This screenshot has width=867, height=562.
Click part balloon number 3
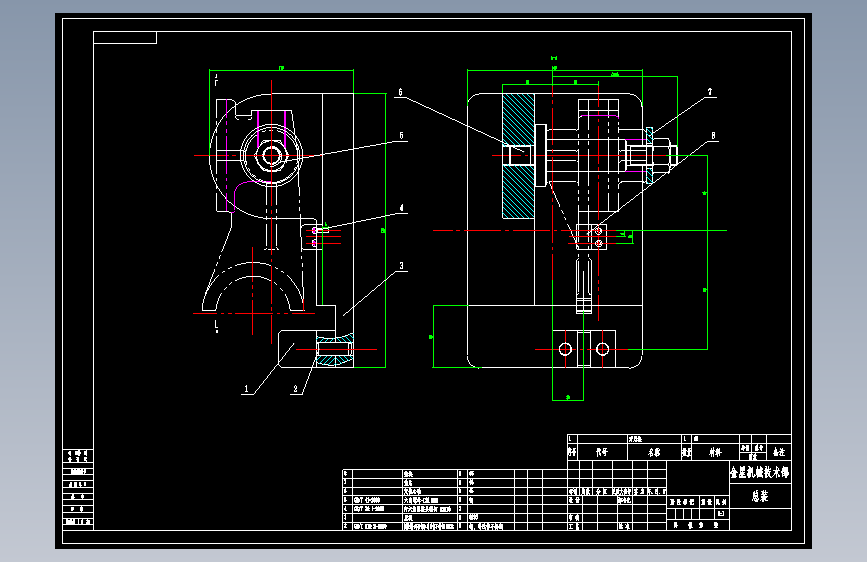(x=401, y=266)
